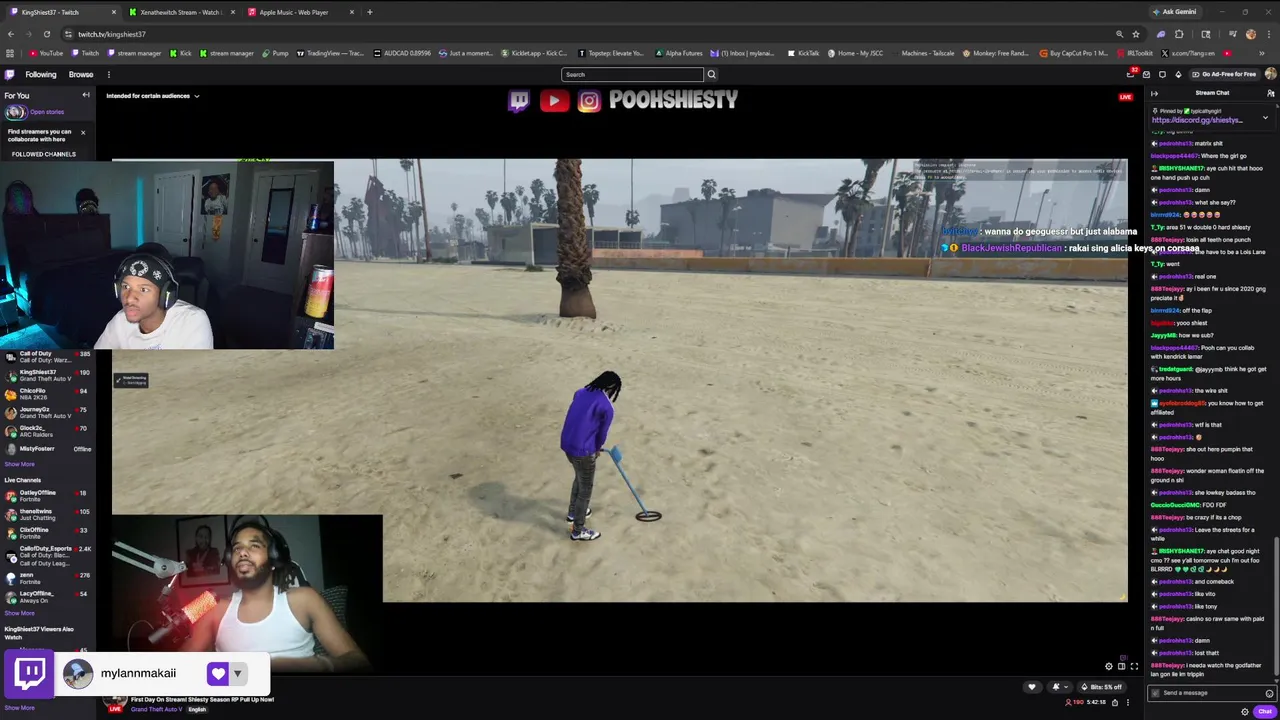
Task: Open the notification bell dropdown
Action: tap(1059, 687)
